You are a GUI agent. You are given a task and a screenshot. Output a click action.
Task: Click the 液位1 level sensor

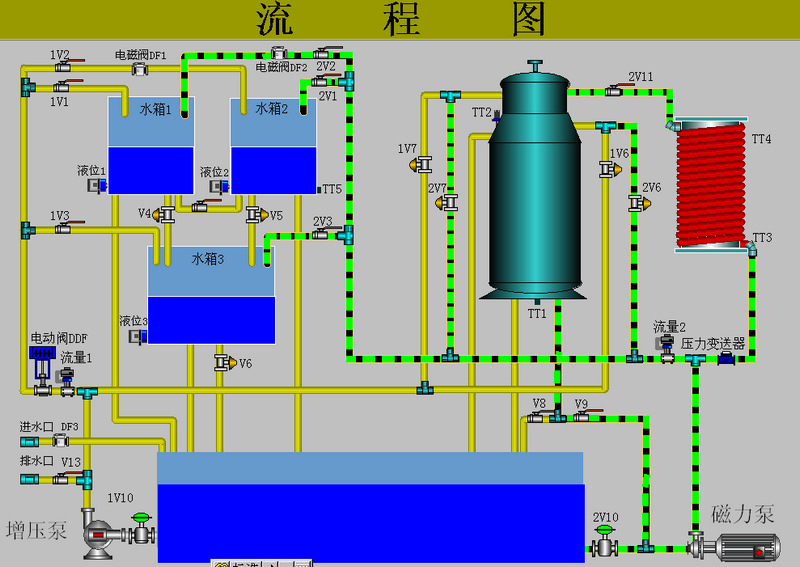(x=98, y=185)
